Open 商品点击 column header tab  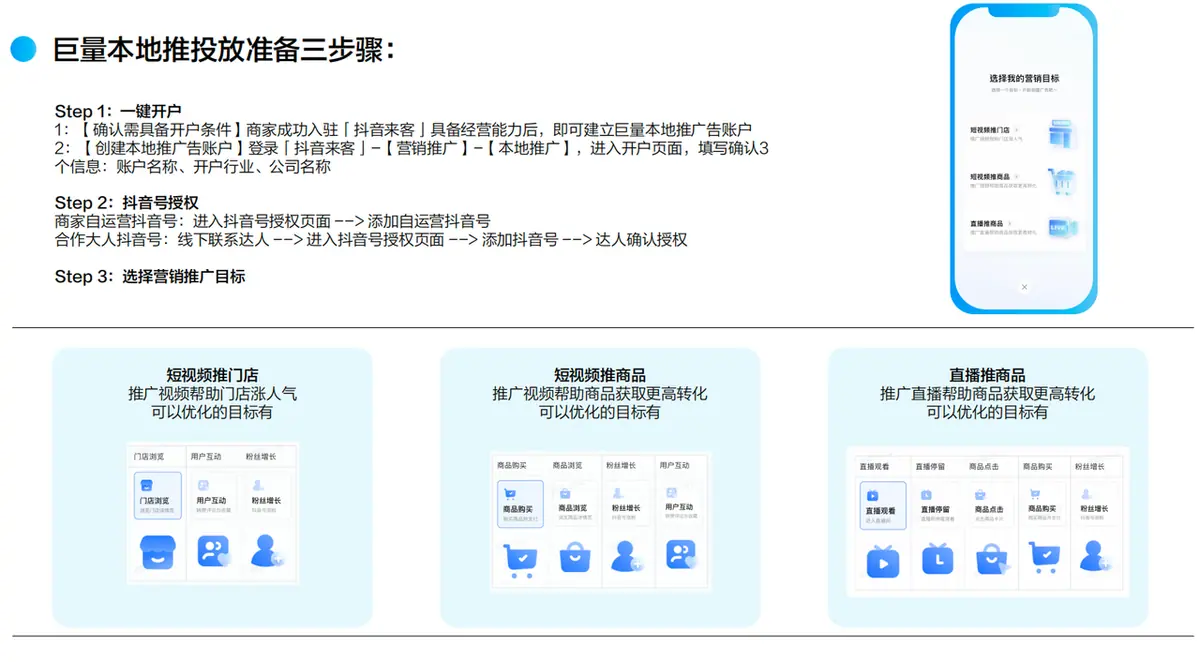tap(983, 466)
